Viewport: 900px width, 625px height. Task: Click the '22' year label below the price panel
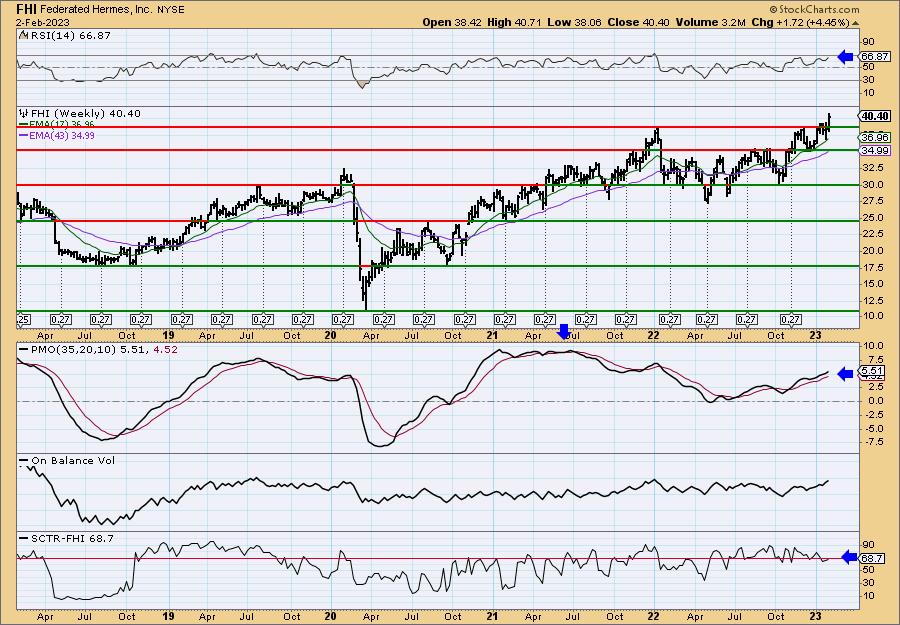click(x=653, y=335)
